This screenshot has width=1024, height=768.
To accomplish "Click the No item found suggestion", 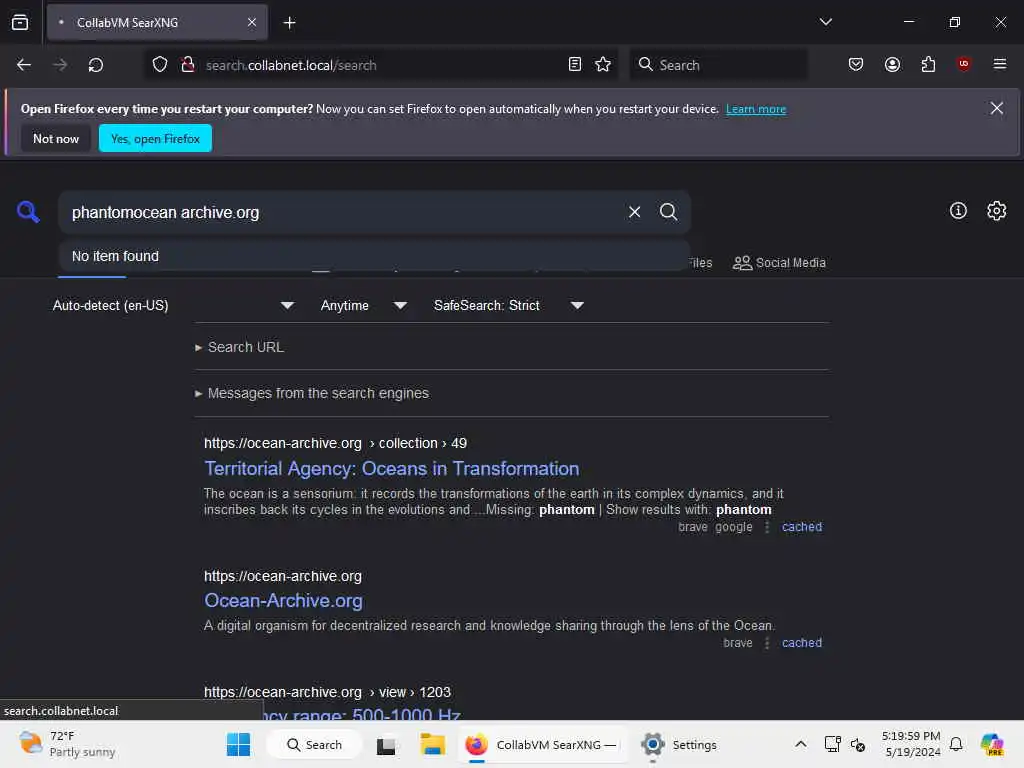I will point(374,256).
